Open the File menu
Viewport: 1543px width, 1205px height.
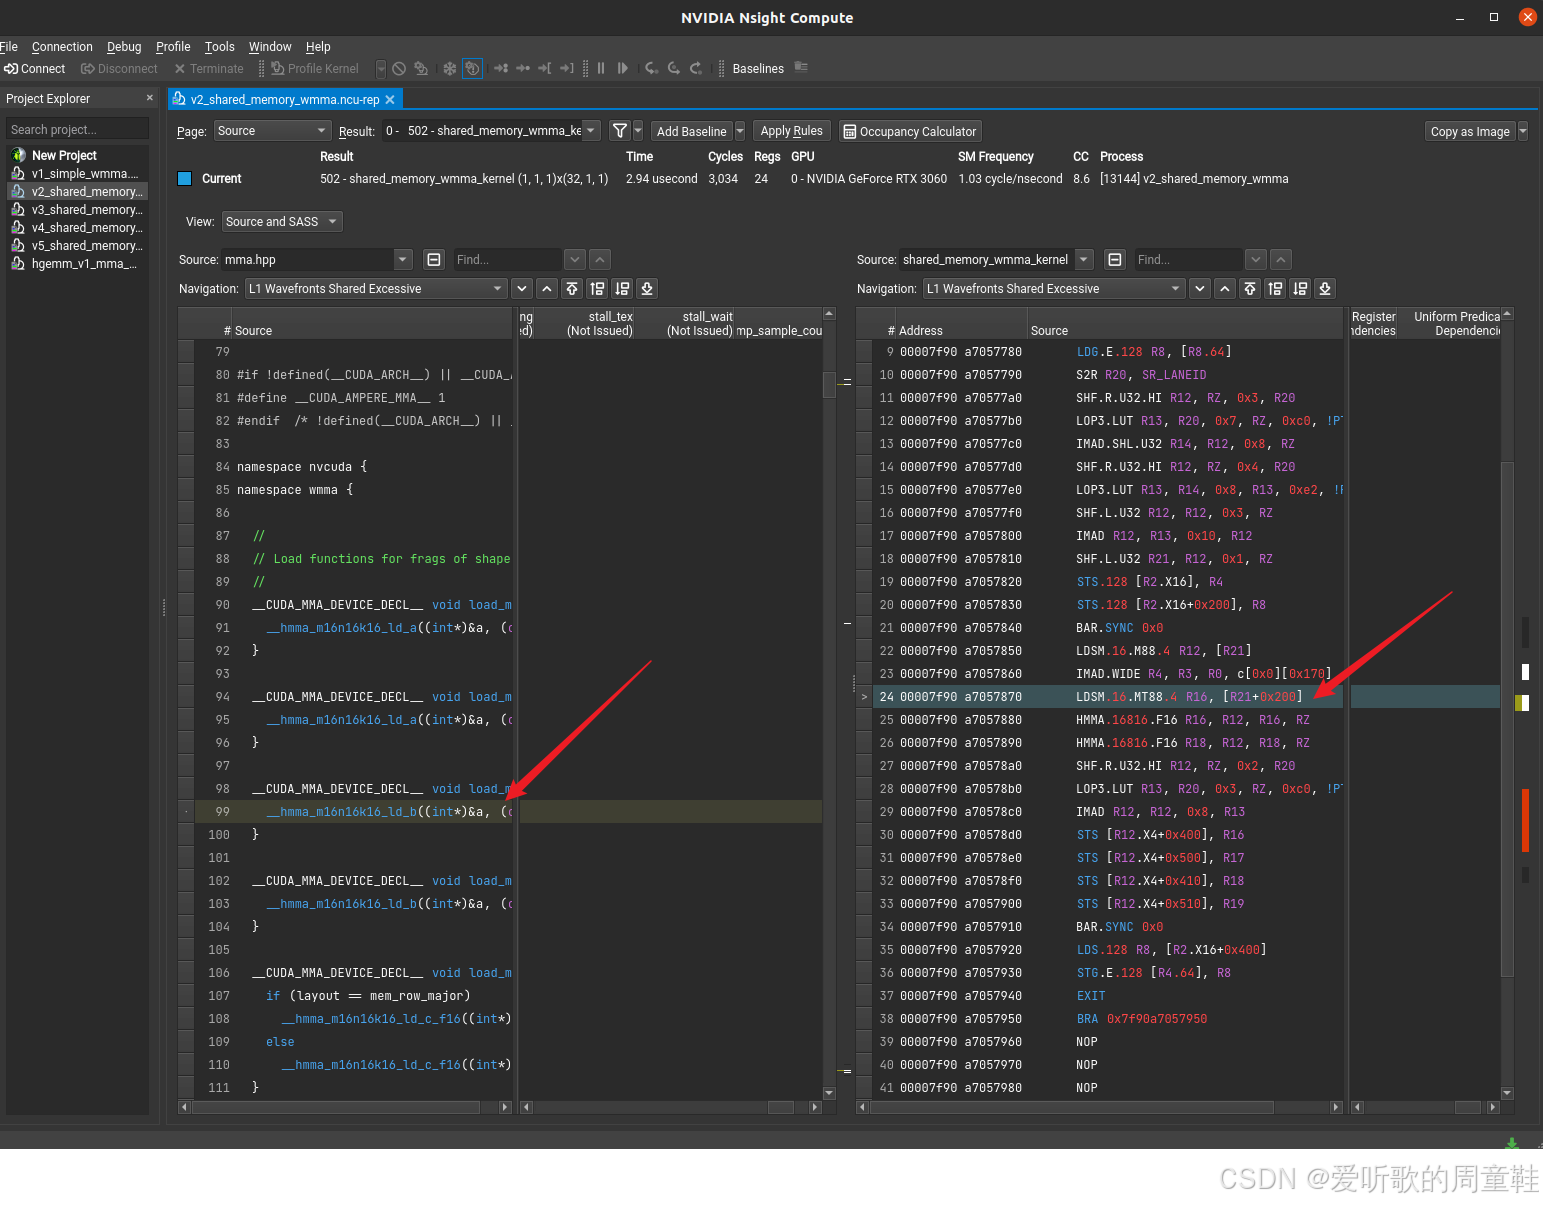(9, 47)
